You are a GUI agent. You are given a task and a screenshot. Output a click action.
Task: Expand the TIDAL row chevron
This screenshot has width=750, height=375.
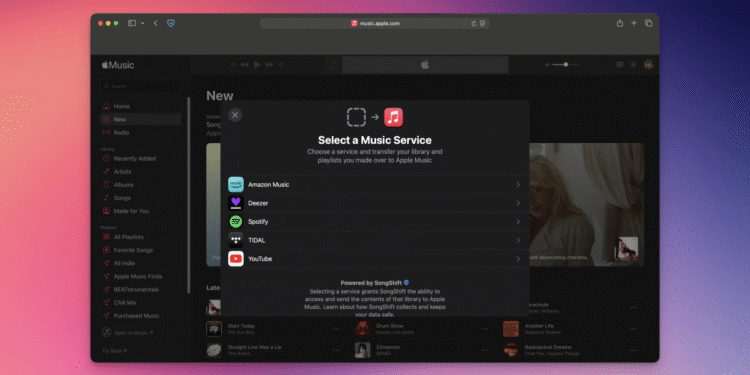pos(518,241)
